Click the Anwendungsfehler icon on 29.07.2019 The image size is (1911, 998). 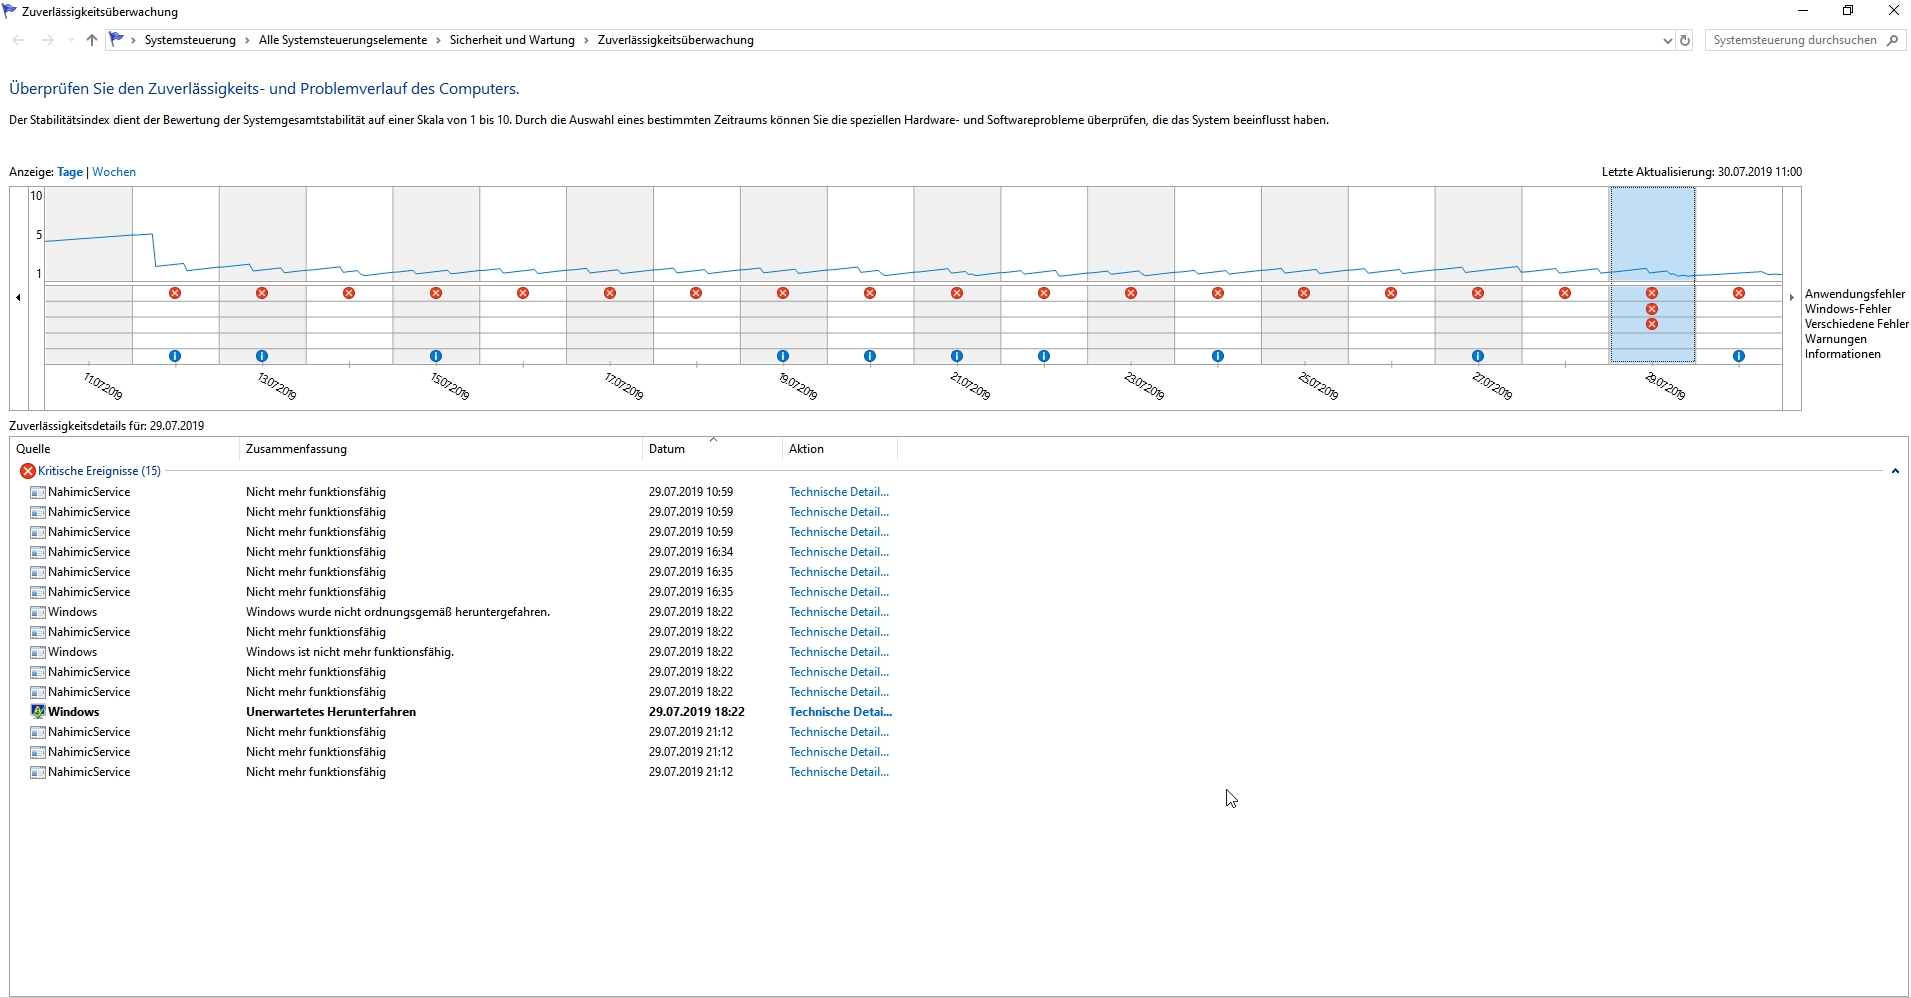tap(1652, 293)
